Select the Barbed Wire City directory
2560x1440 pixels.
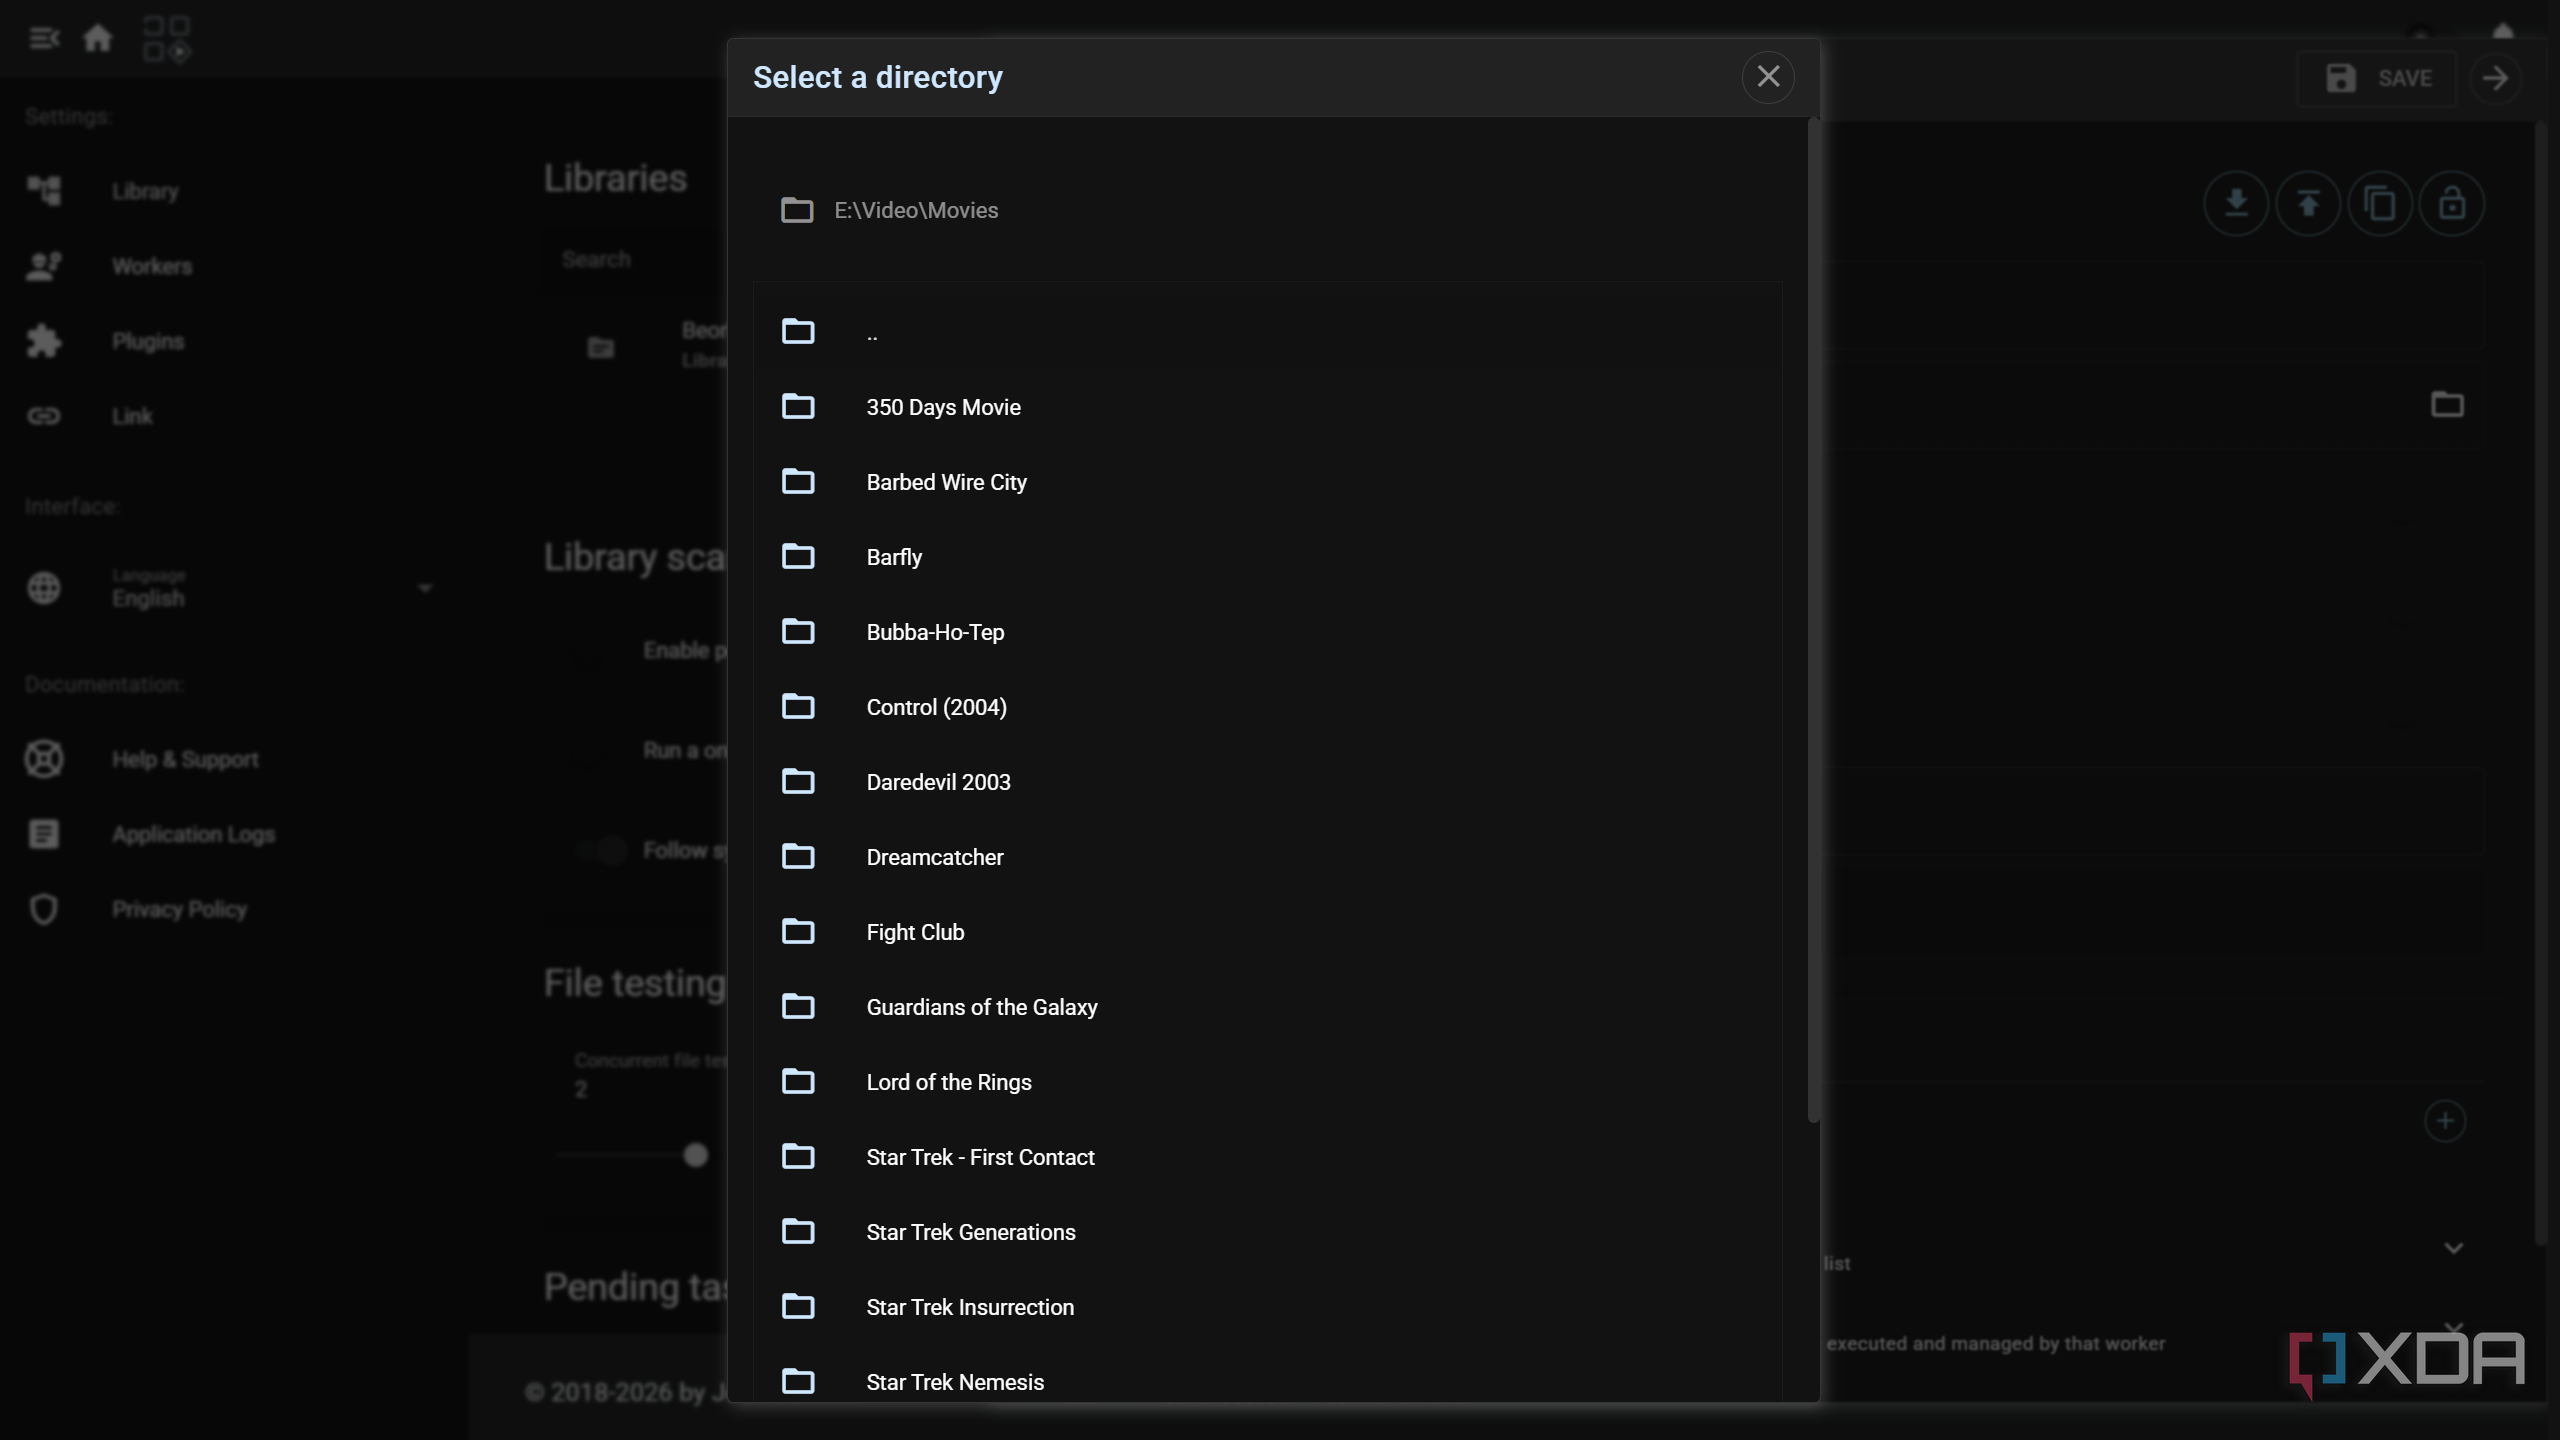click(x=1267, y=482)
